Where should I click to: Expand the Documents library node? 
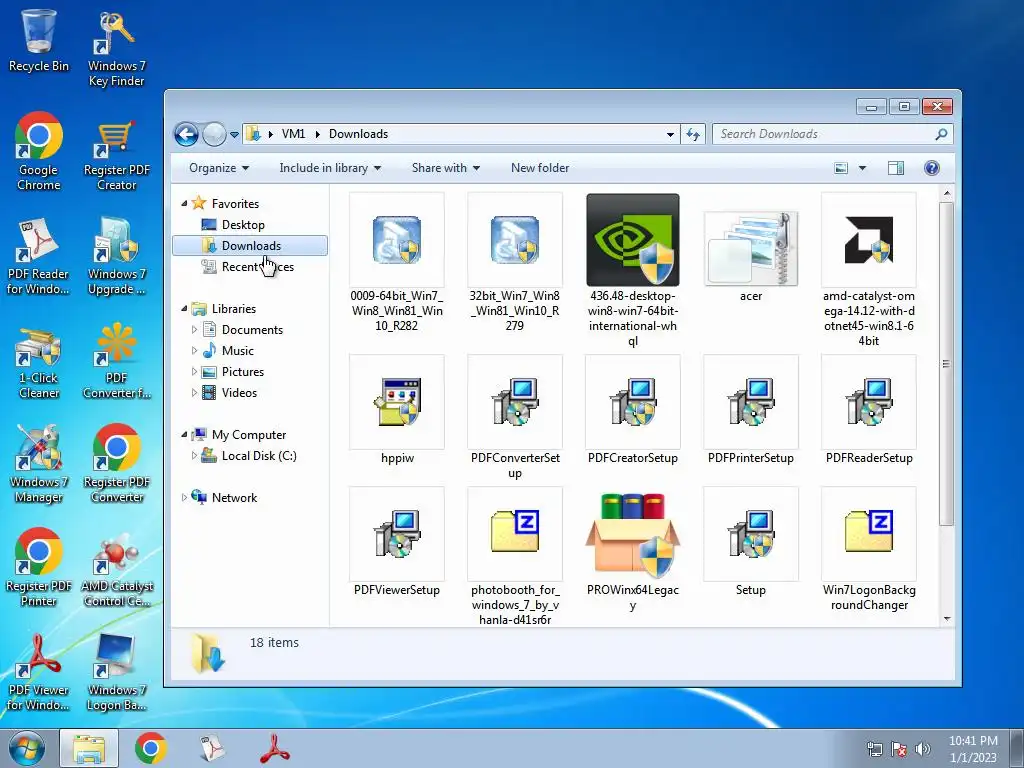pyautogui.click(x=194, y=330)
